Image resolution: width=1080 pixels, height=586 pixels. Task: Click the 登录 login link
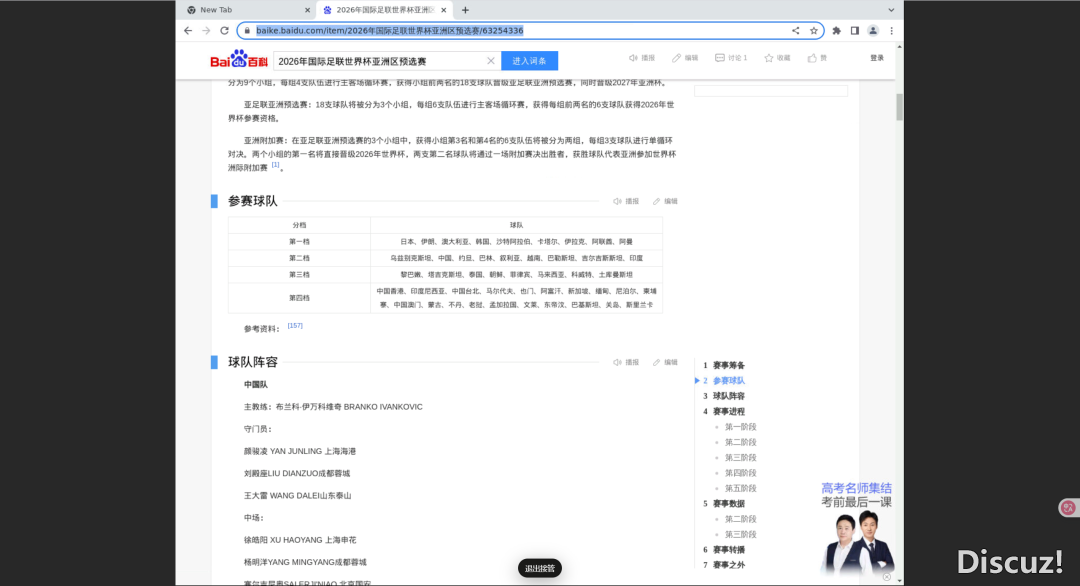point(876,58)
